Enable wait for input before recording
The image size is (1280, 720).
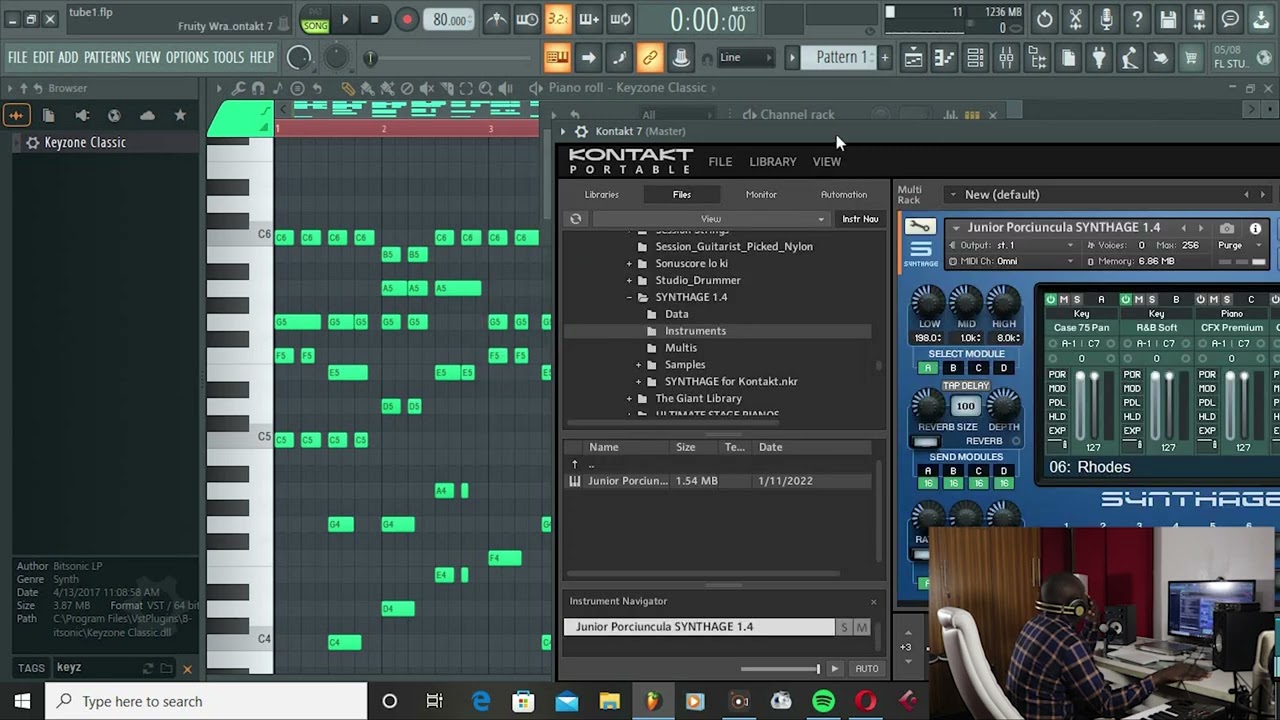527,19
